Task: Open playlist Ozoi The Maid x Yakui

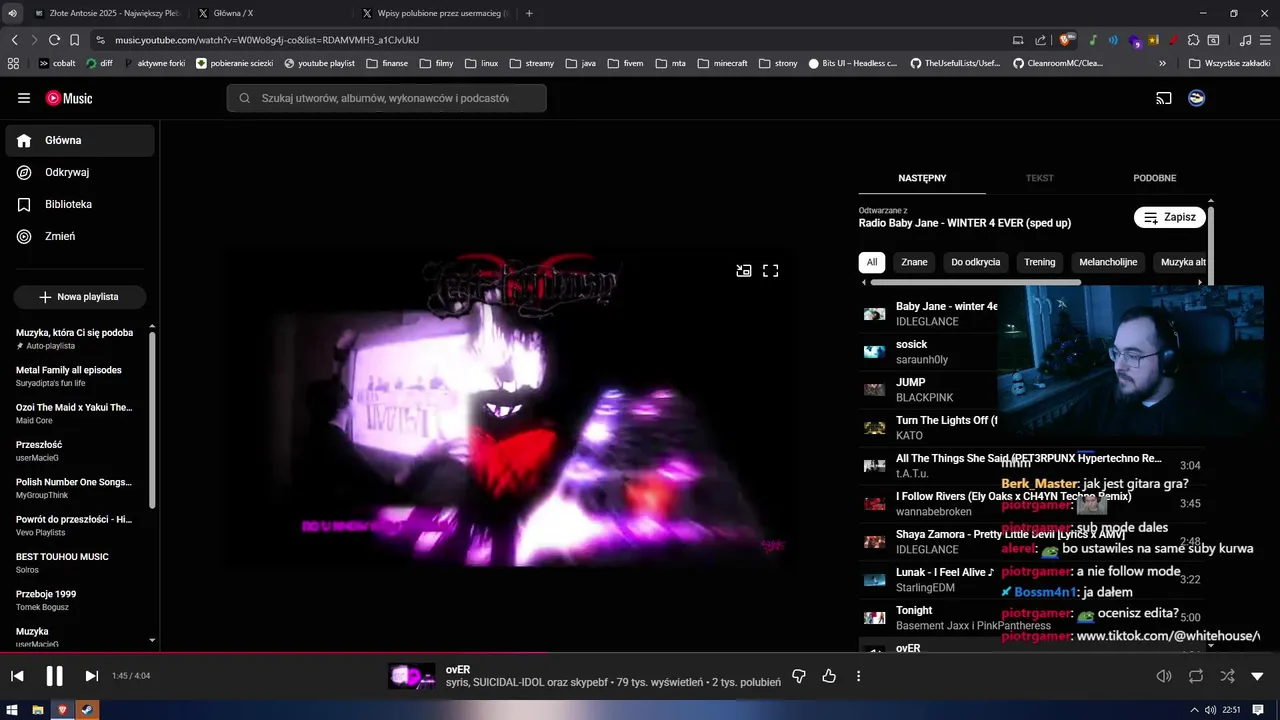Action: pos(75,414)
